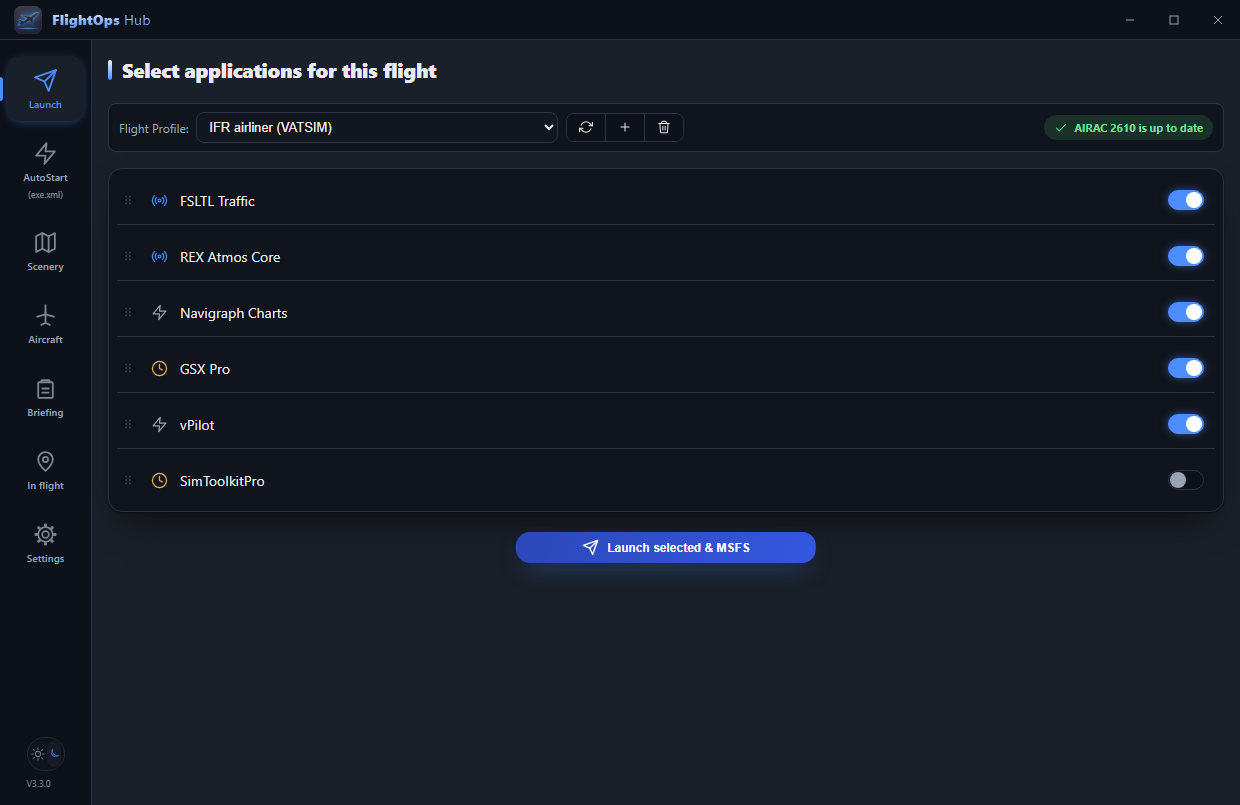Click FSLTL Traffic broadcast icon
The image size is (1240, 805).
pos(159,201)
